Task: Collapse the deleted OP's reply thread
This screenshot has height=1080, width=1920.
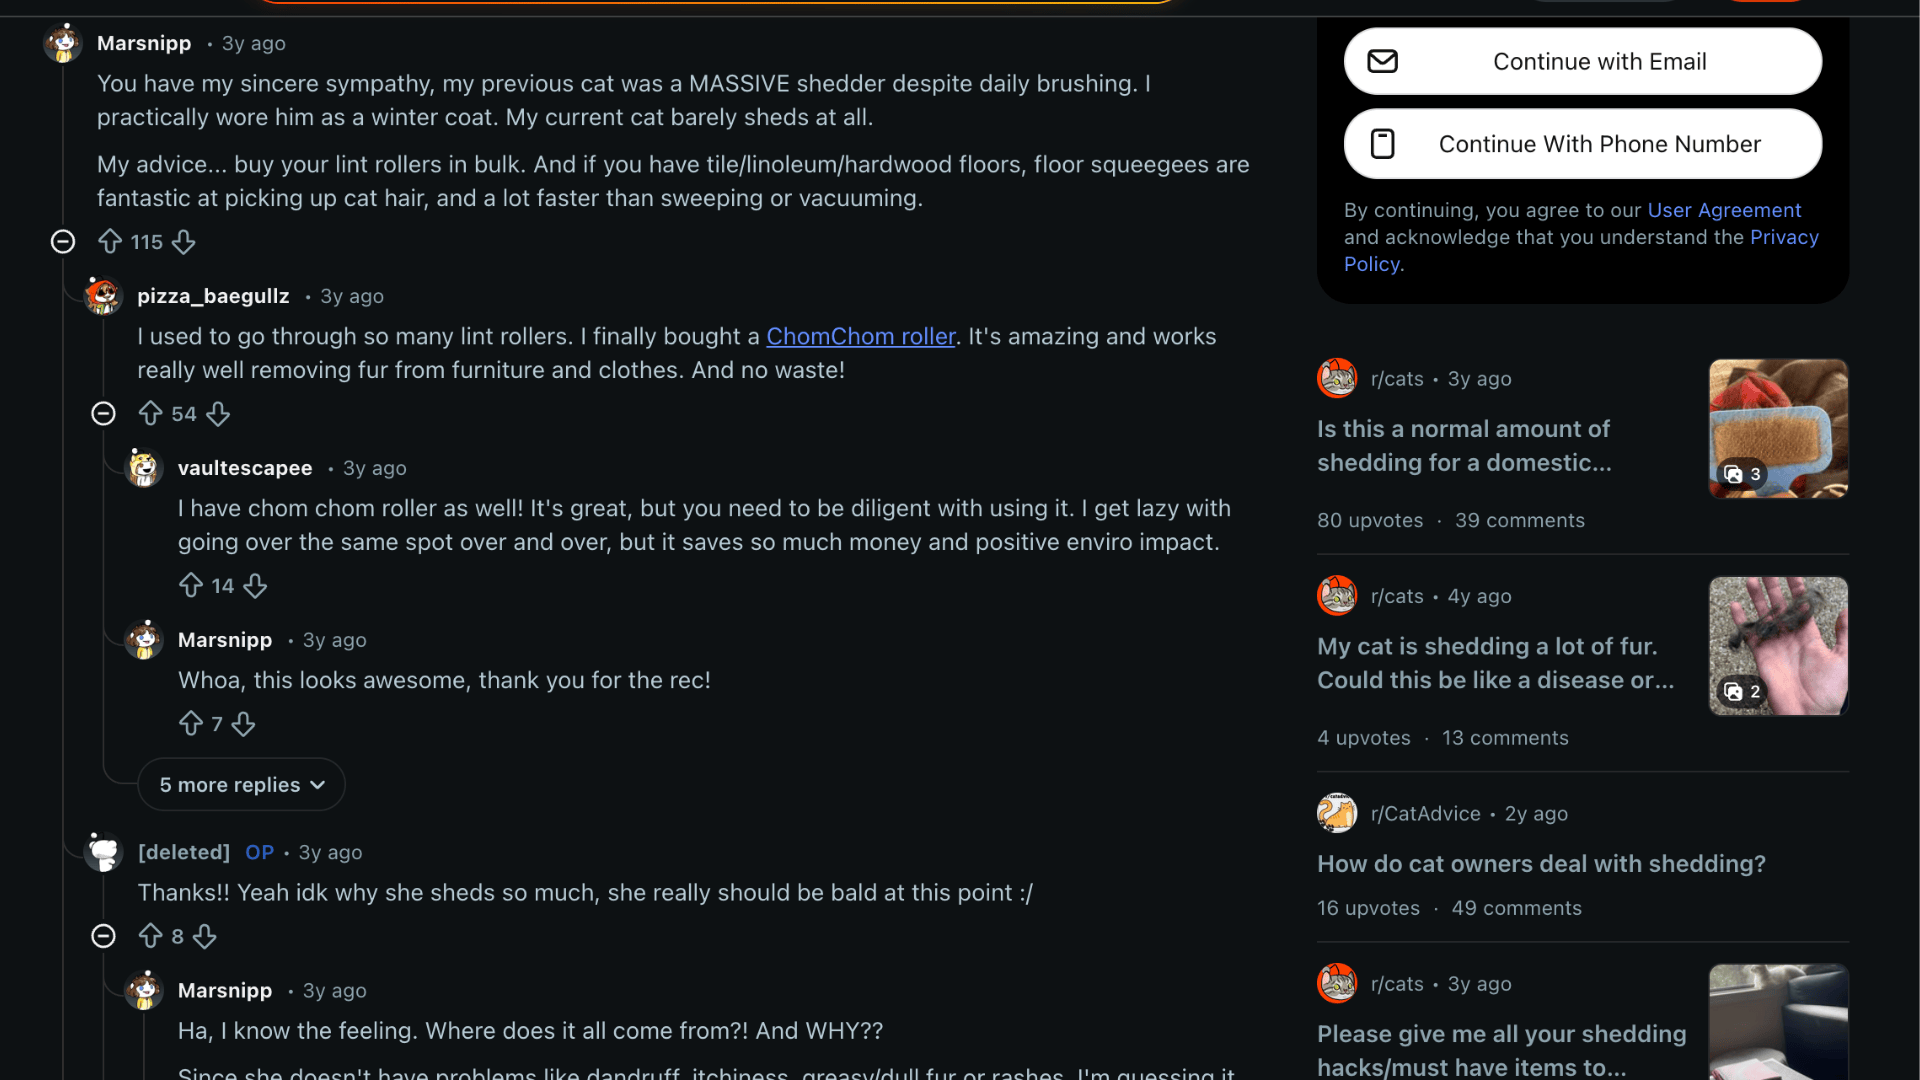Action: coord(103,936)
